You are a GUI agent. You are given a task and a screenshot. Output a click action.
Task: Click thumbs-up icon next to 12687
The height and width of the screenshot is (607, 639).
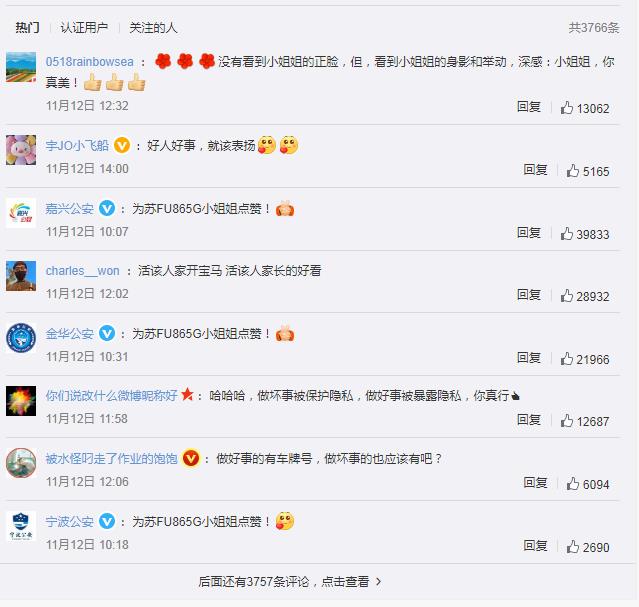click(x=566, y=421)
